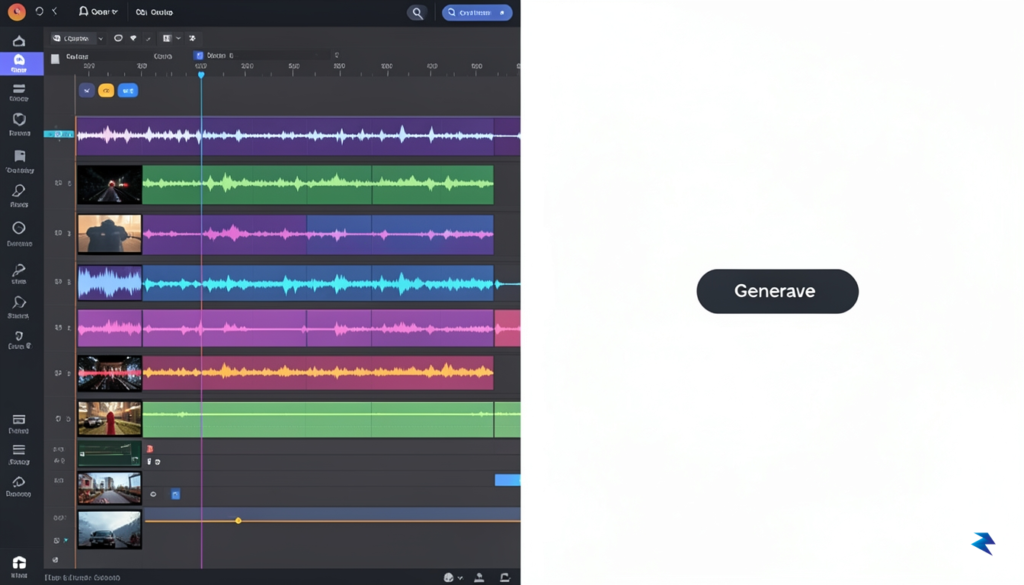Click the oval shape toolbar icon
The height and width of the screenshot is (585, 1024).
[118, 39]
